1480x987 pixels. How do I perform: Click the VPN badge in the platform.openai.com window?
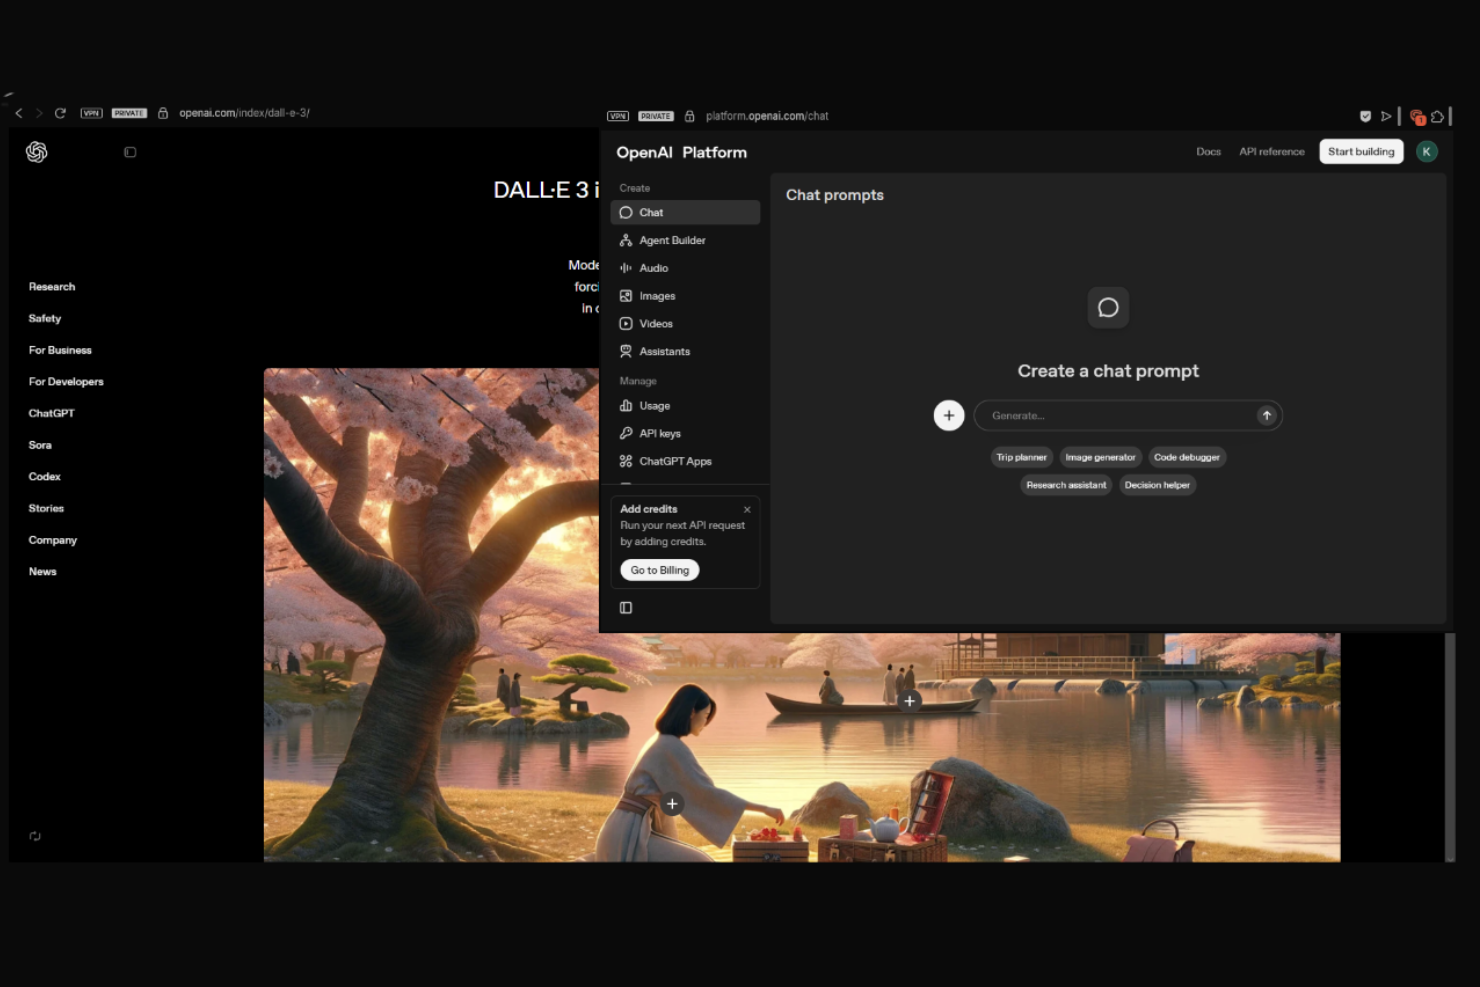(618, 116)
